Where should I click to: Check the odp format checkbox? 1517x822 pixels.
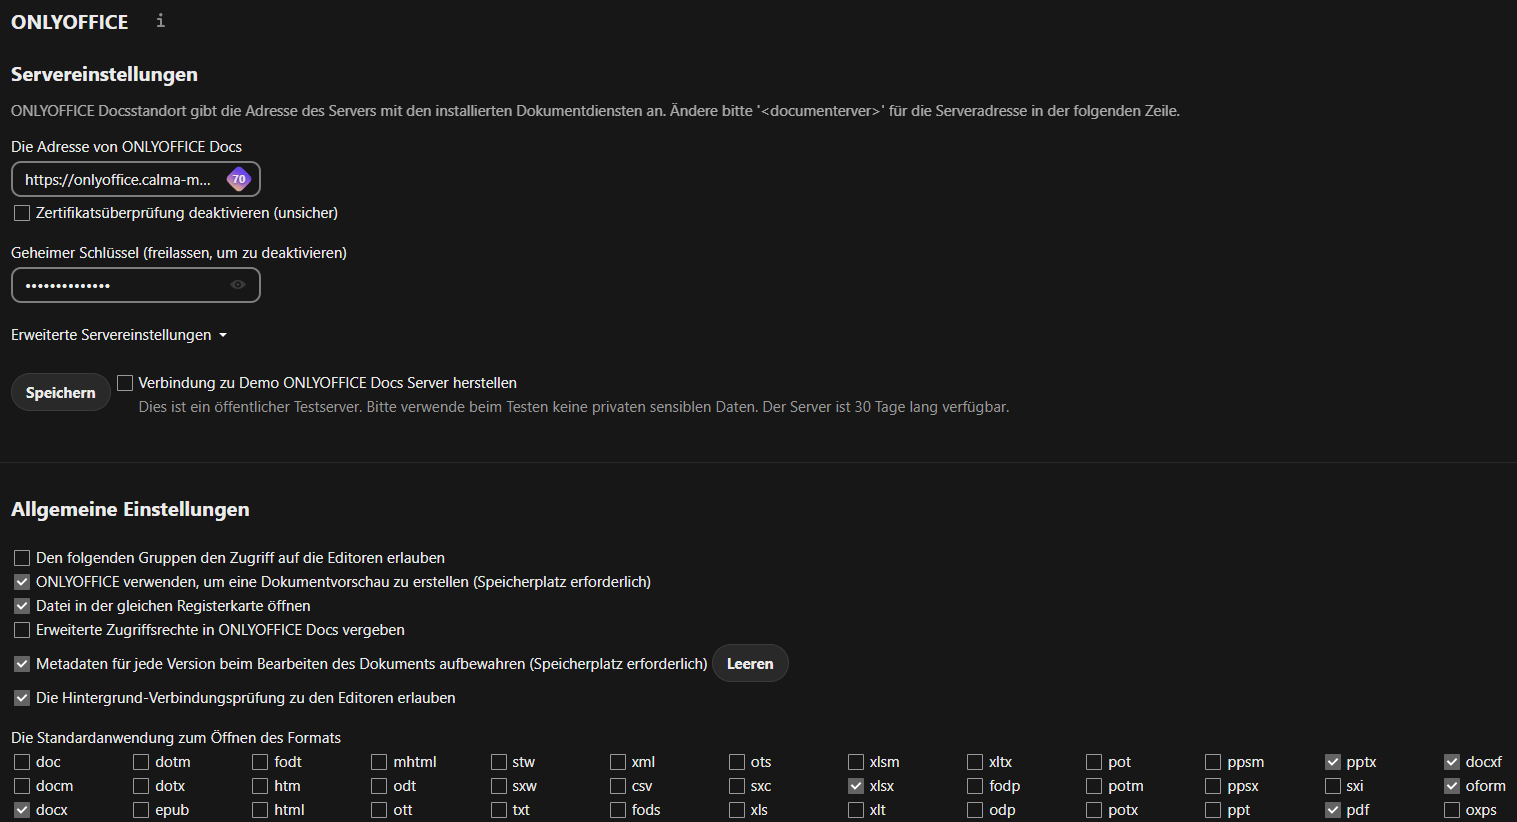[x=975, y=810]
